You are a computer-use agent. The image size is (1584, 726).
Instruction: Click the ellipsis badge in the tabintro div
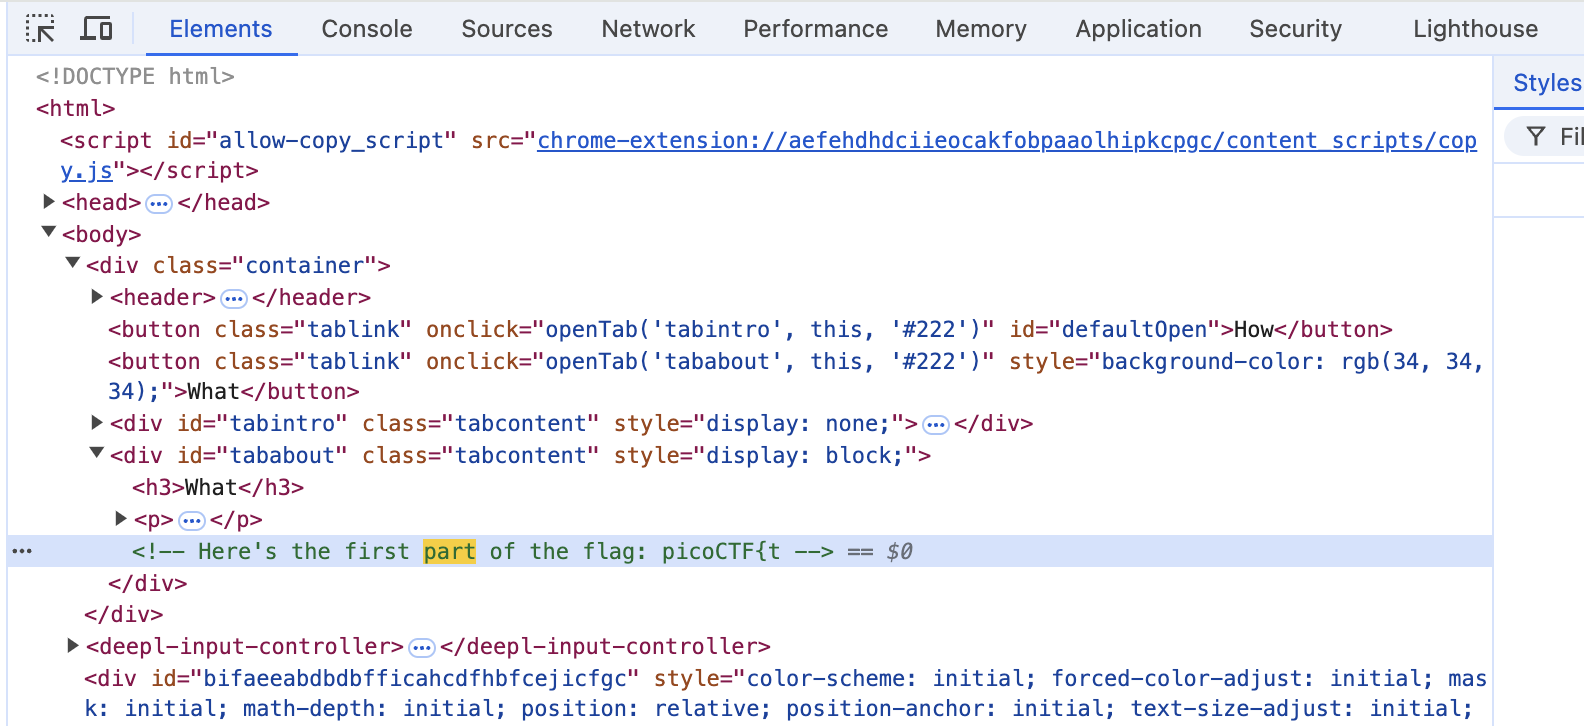pos(935,425)
